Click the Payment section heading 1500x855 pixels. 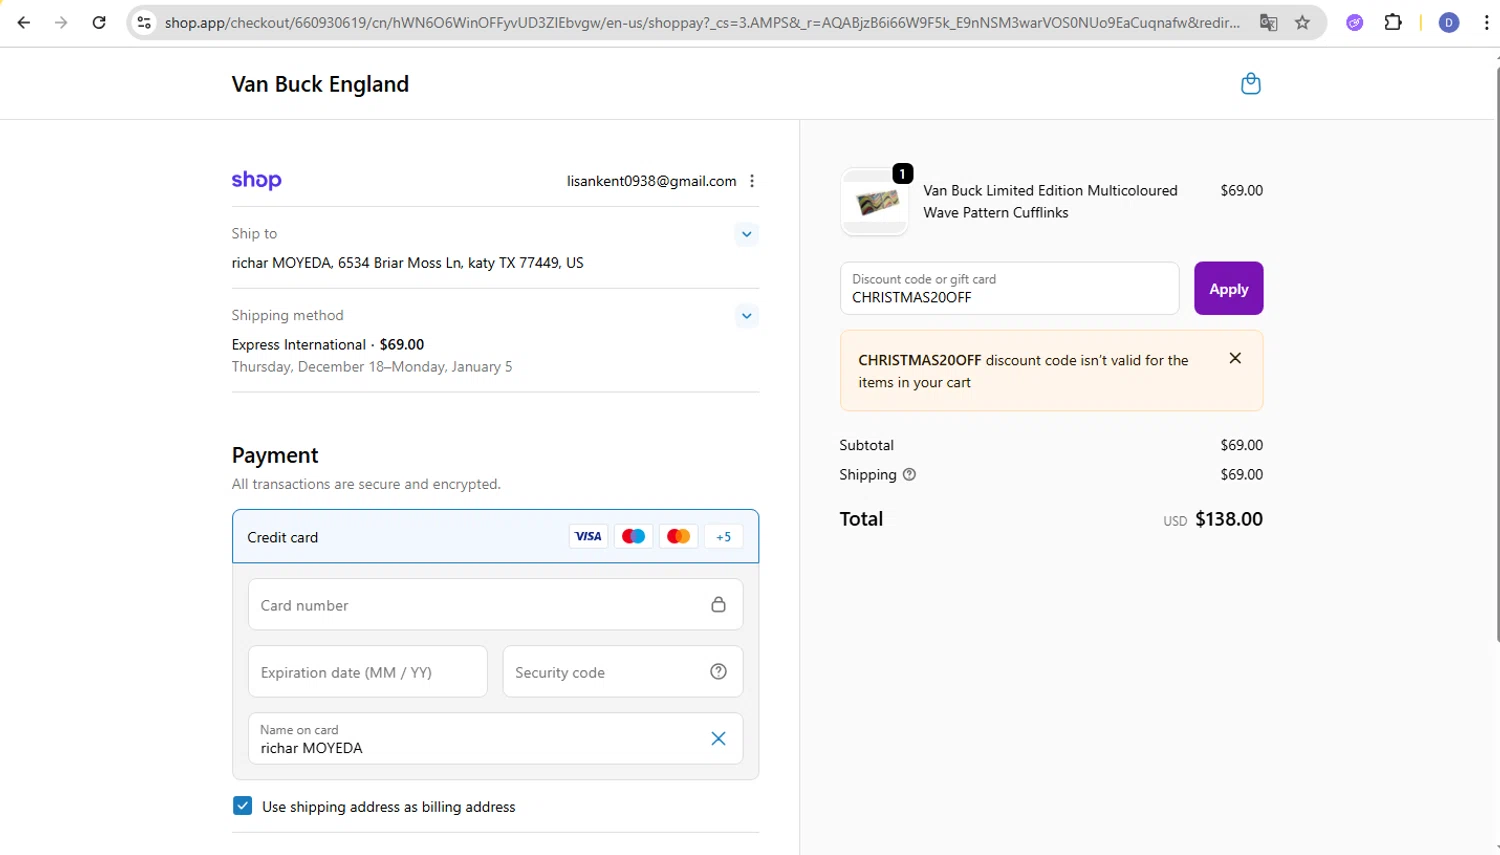pos(275,455)
